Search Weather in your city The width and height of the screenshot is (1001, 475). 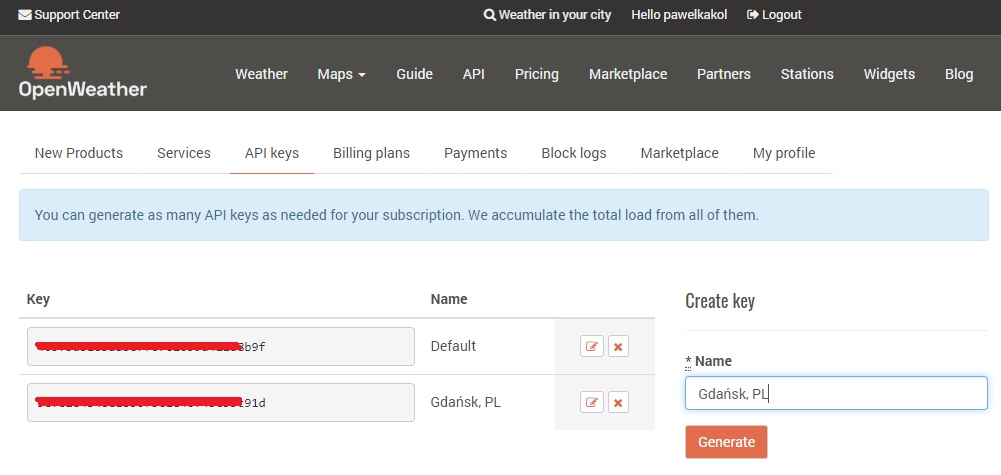547,15
